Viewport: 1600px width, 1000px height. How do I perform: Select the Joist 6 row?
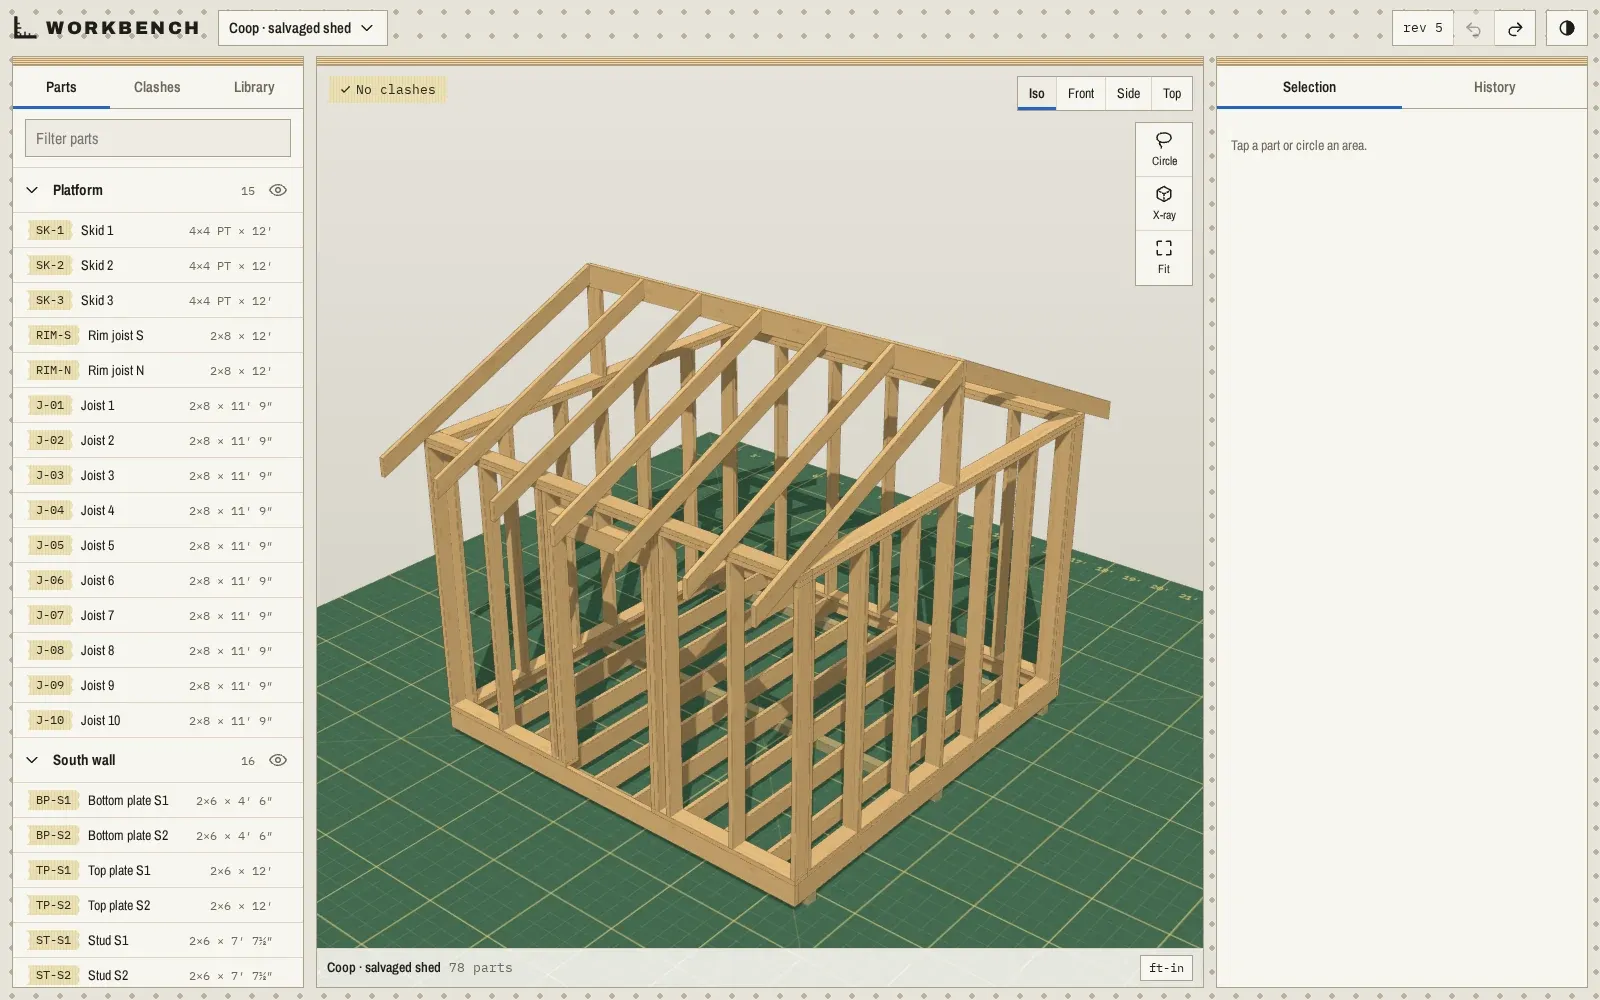click(158, 580)
